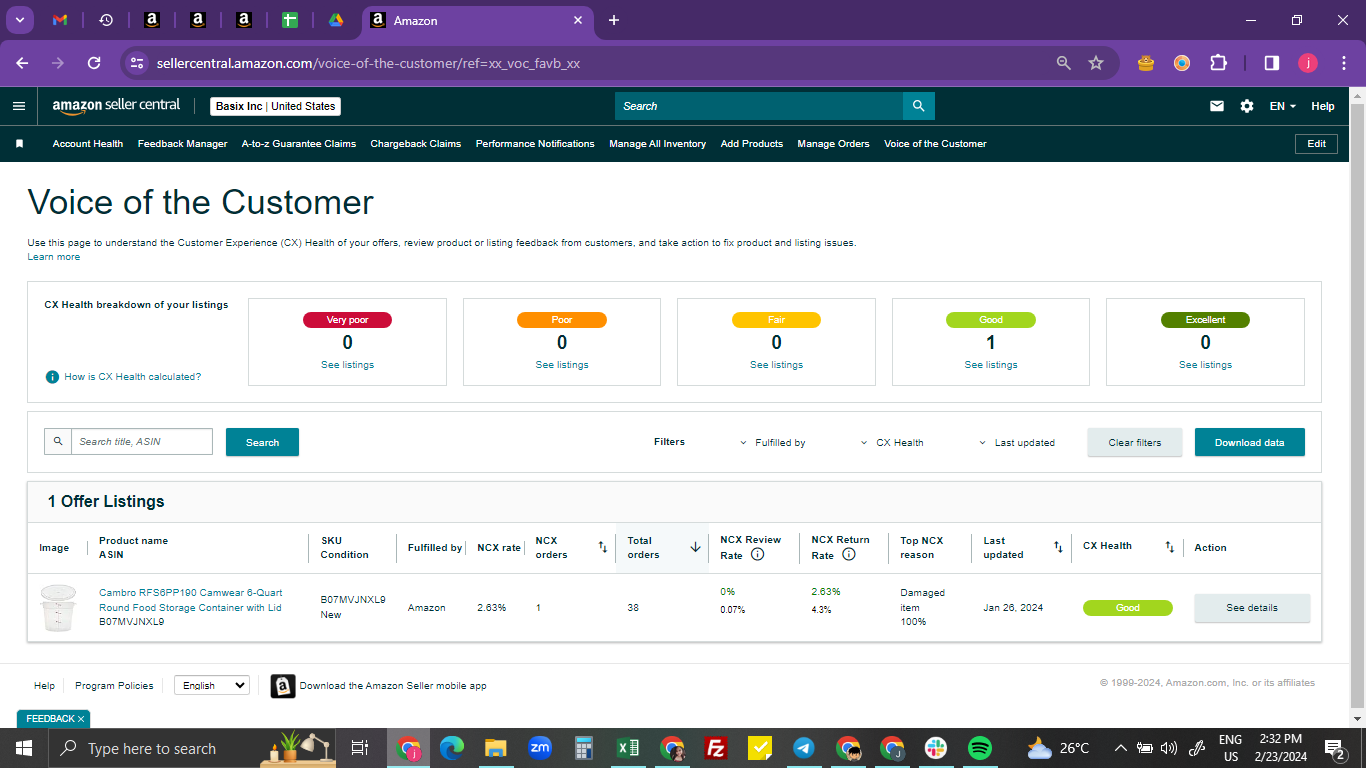This screenshot has height=768, width=1366.
Task: Go back to the previous page
Action: pyautogui.click(x=22, y=63)
